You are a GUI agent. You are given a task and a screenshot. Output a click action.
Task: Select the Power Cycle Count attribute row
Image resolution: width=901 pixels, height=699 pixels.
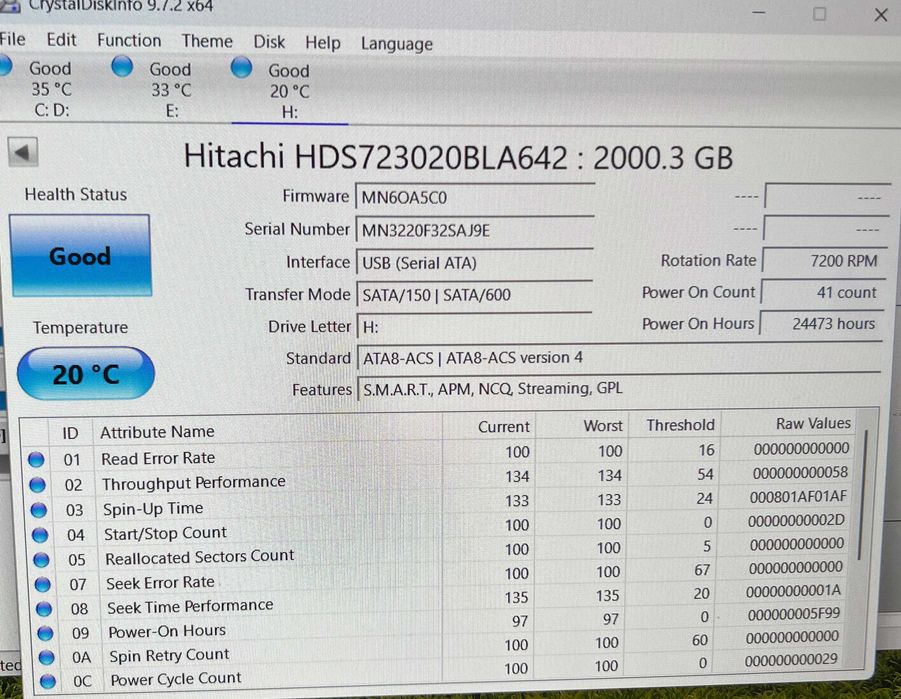[440, 673]
